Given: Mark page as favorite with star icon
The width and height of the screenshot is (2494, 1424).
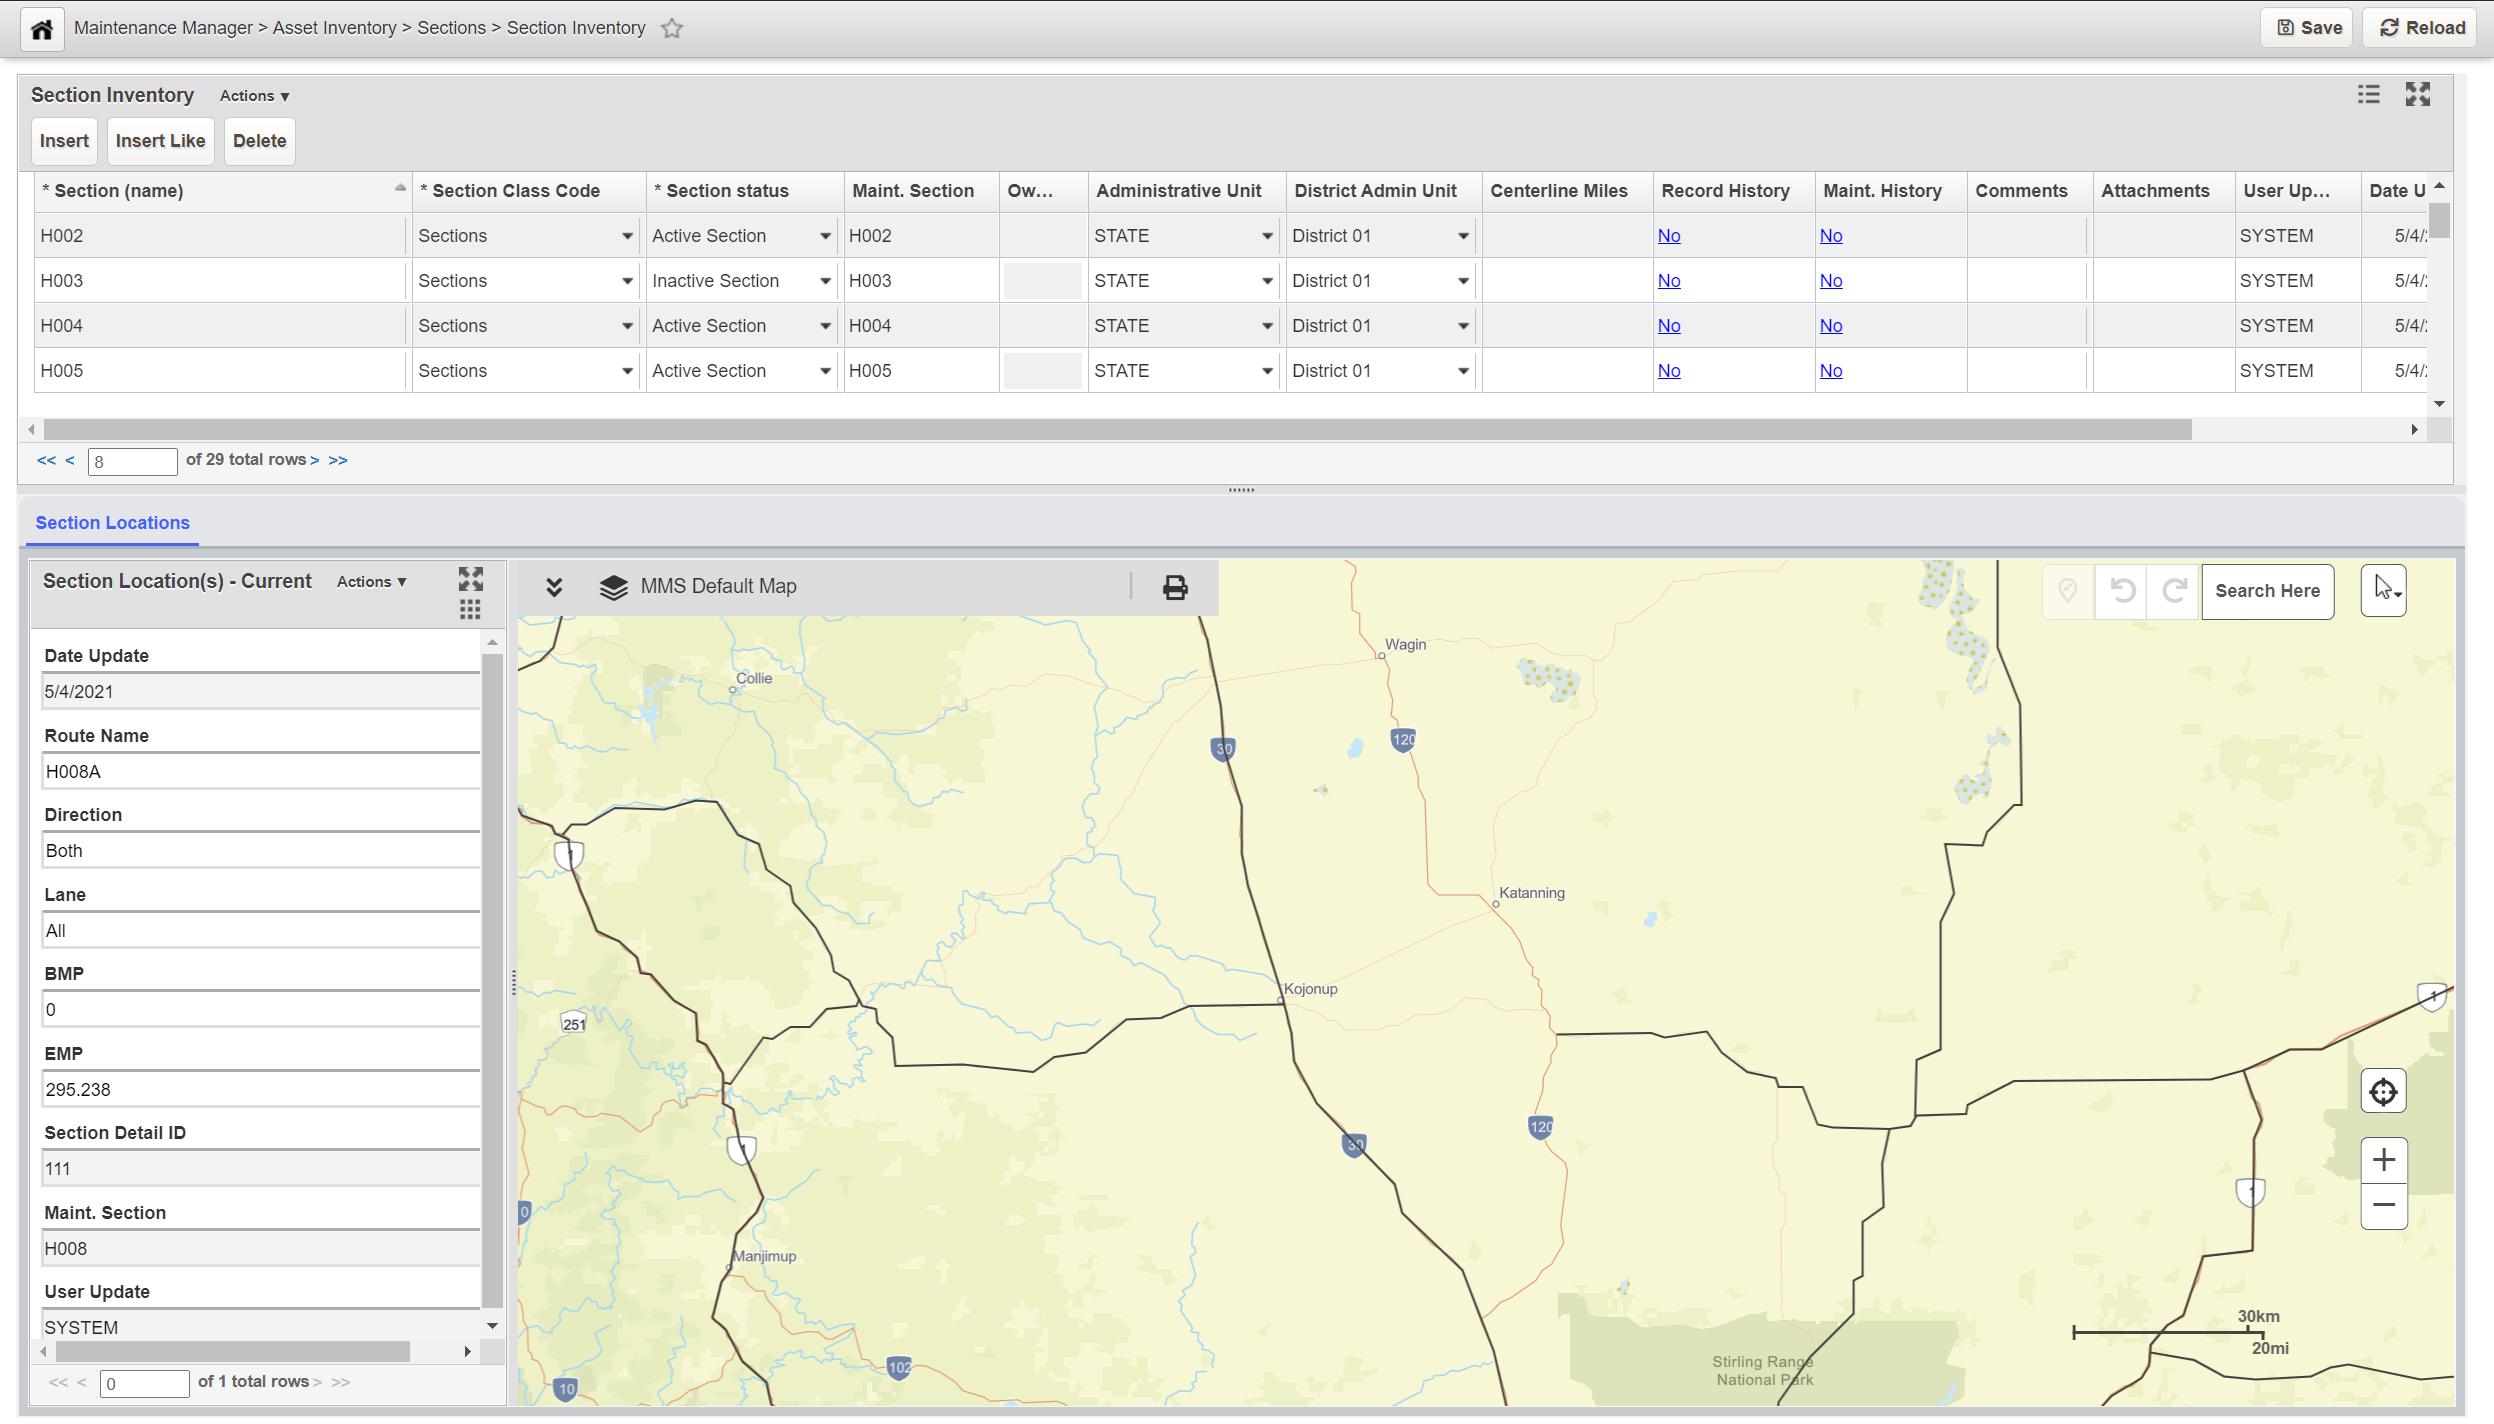Looking at the screenshot, I should click(x=672, y=29).
